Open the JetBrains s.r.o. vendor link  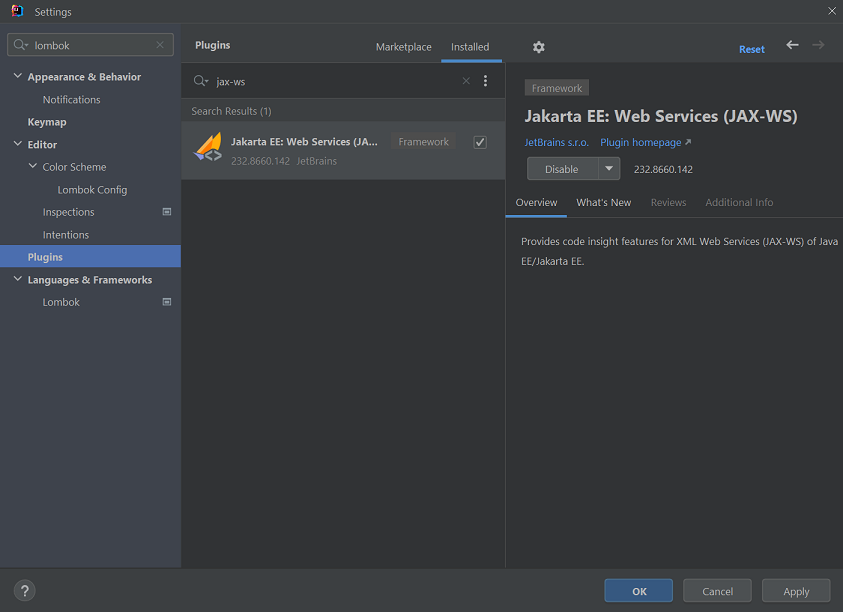click(x=556, y=143)
